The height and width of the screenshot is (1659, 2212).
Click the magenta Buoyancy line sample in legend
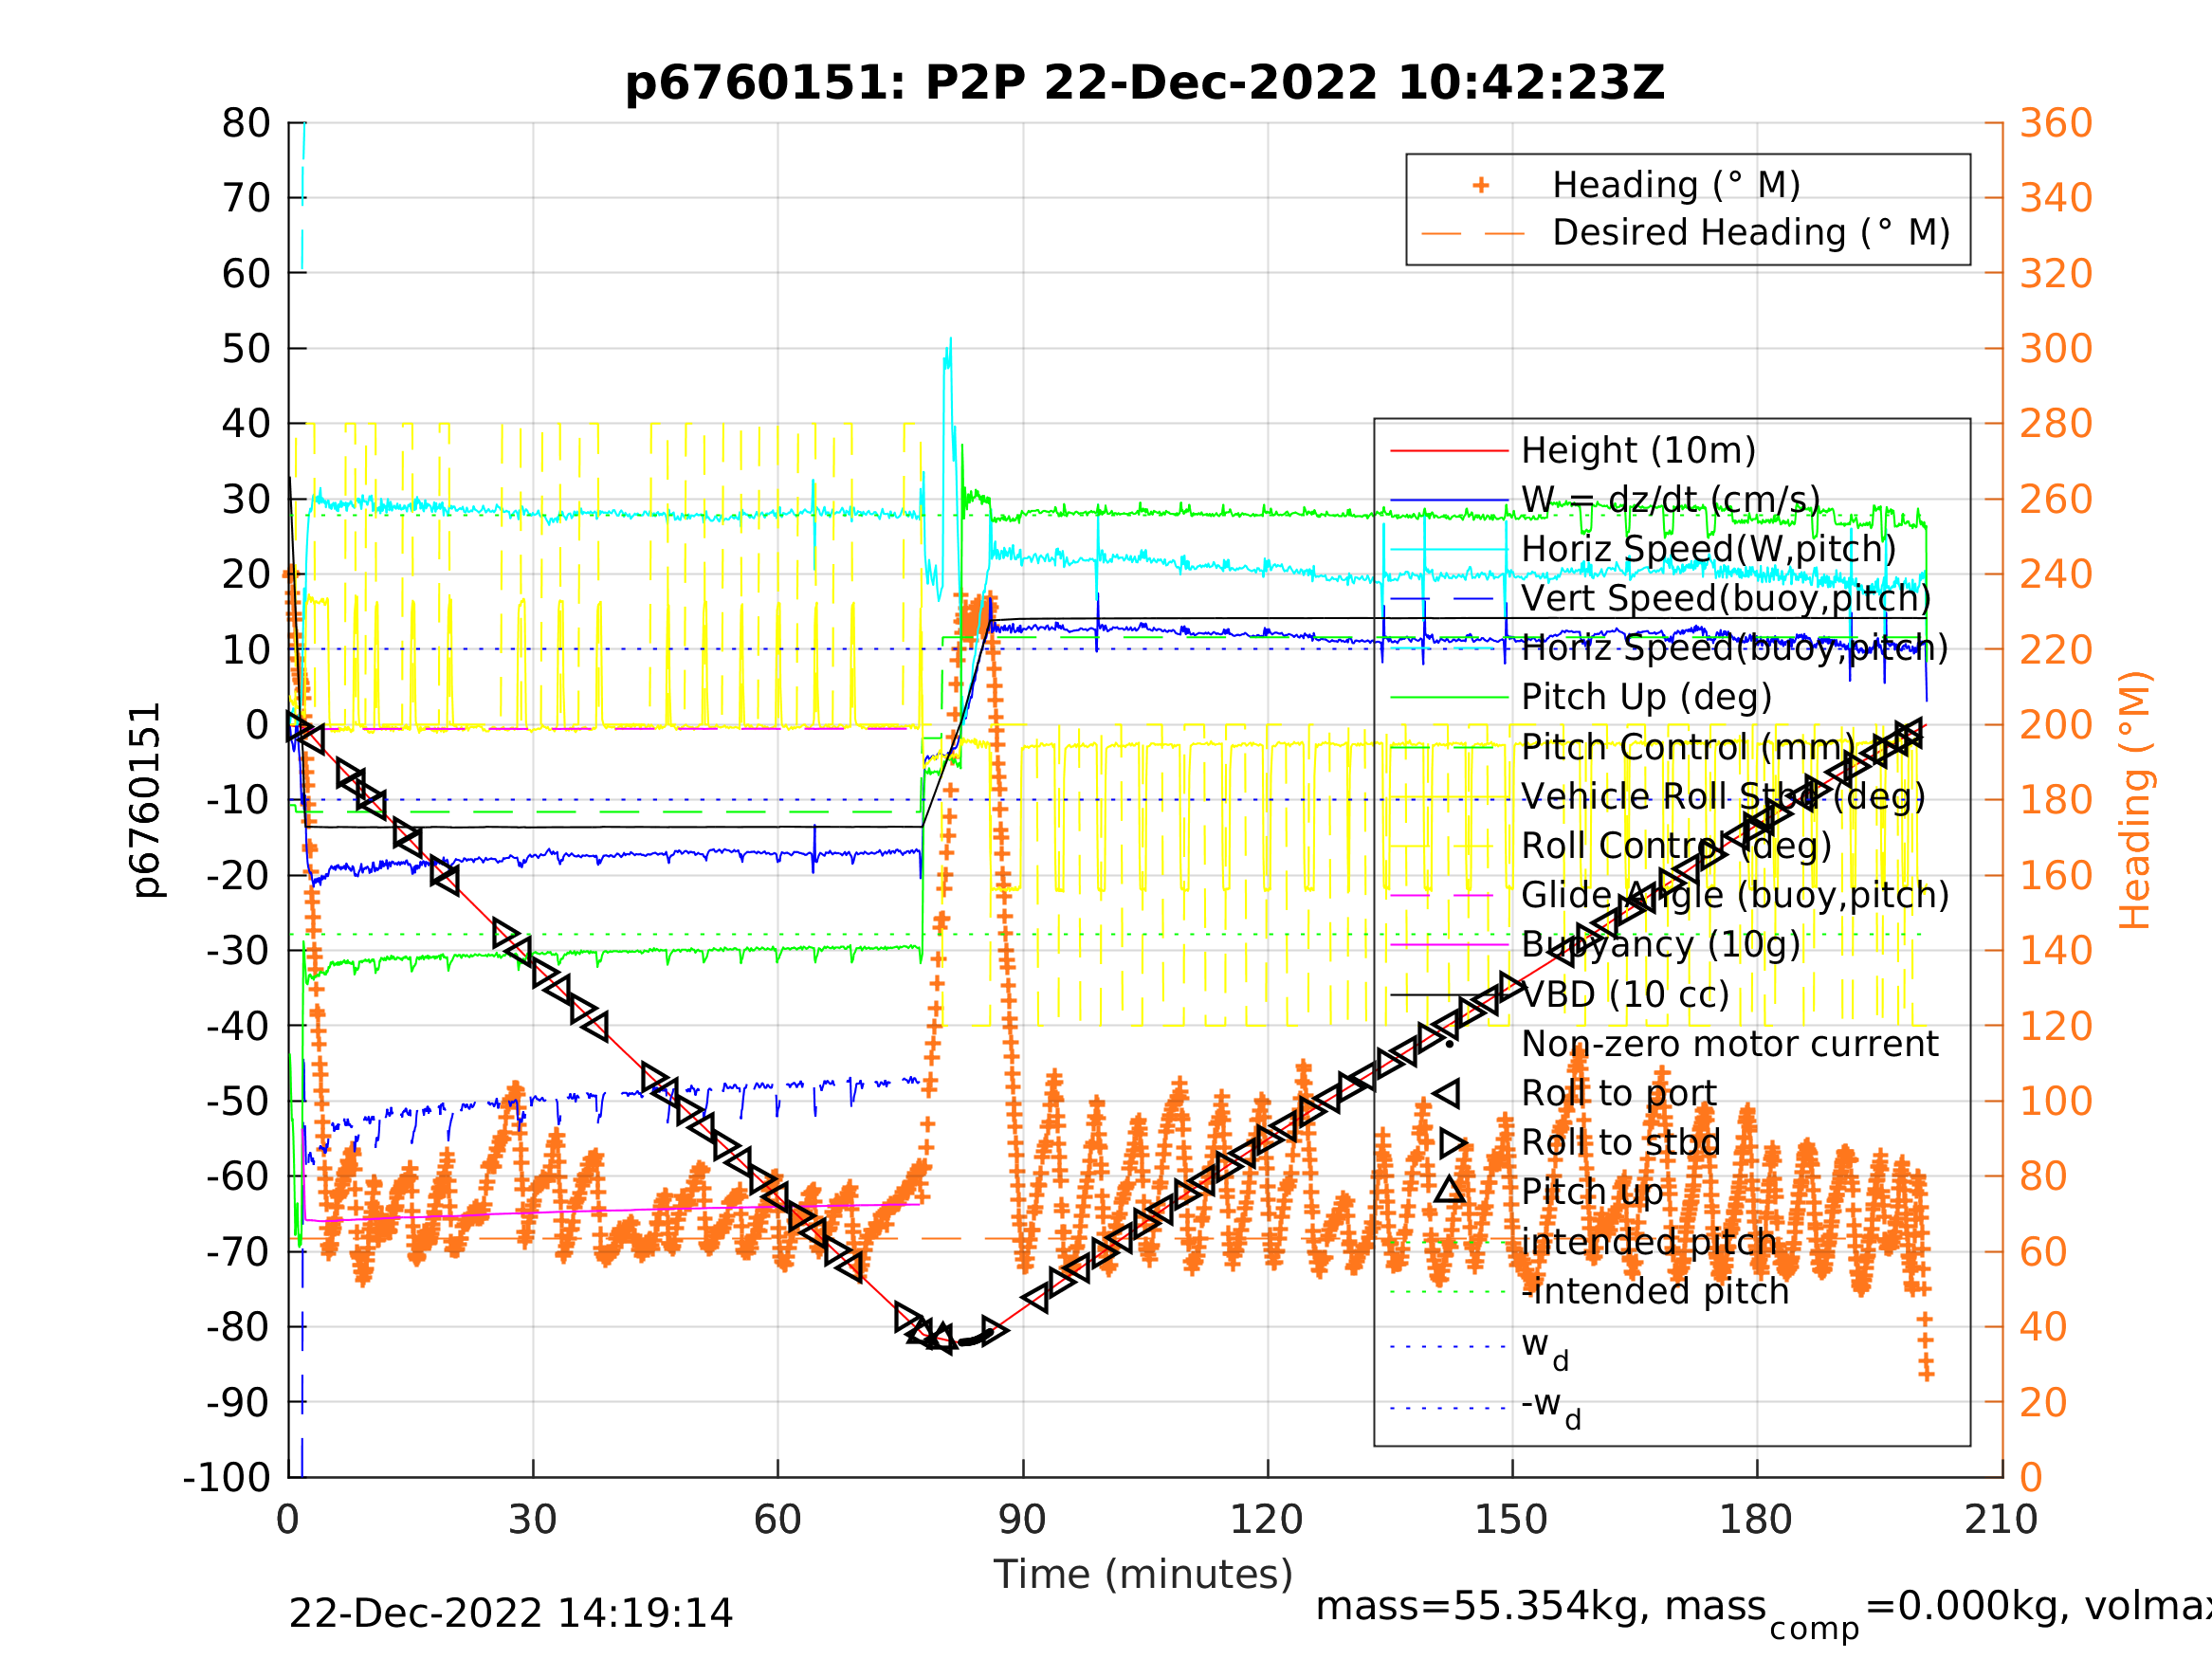pos(1449,945)
